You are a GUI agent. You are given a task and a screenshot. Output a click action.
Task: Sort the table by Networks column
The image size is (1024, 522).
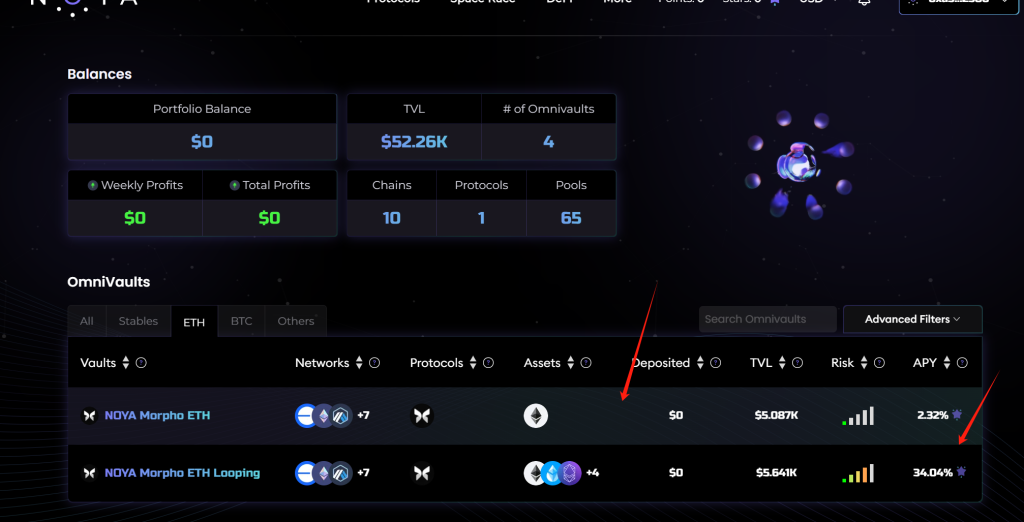[x=359, y=363]
